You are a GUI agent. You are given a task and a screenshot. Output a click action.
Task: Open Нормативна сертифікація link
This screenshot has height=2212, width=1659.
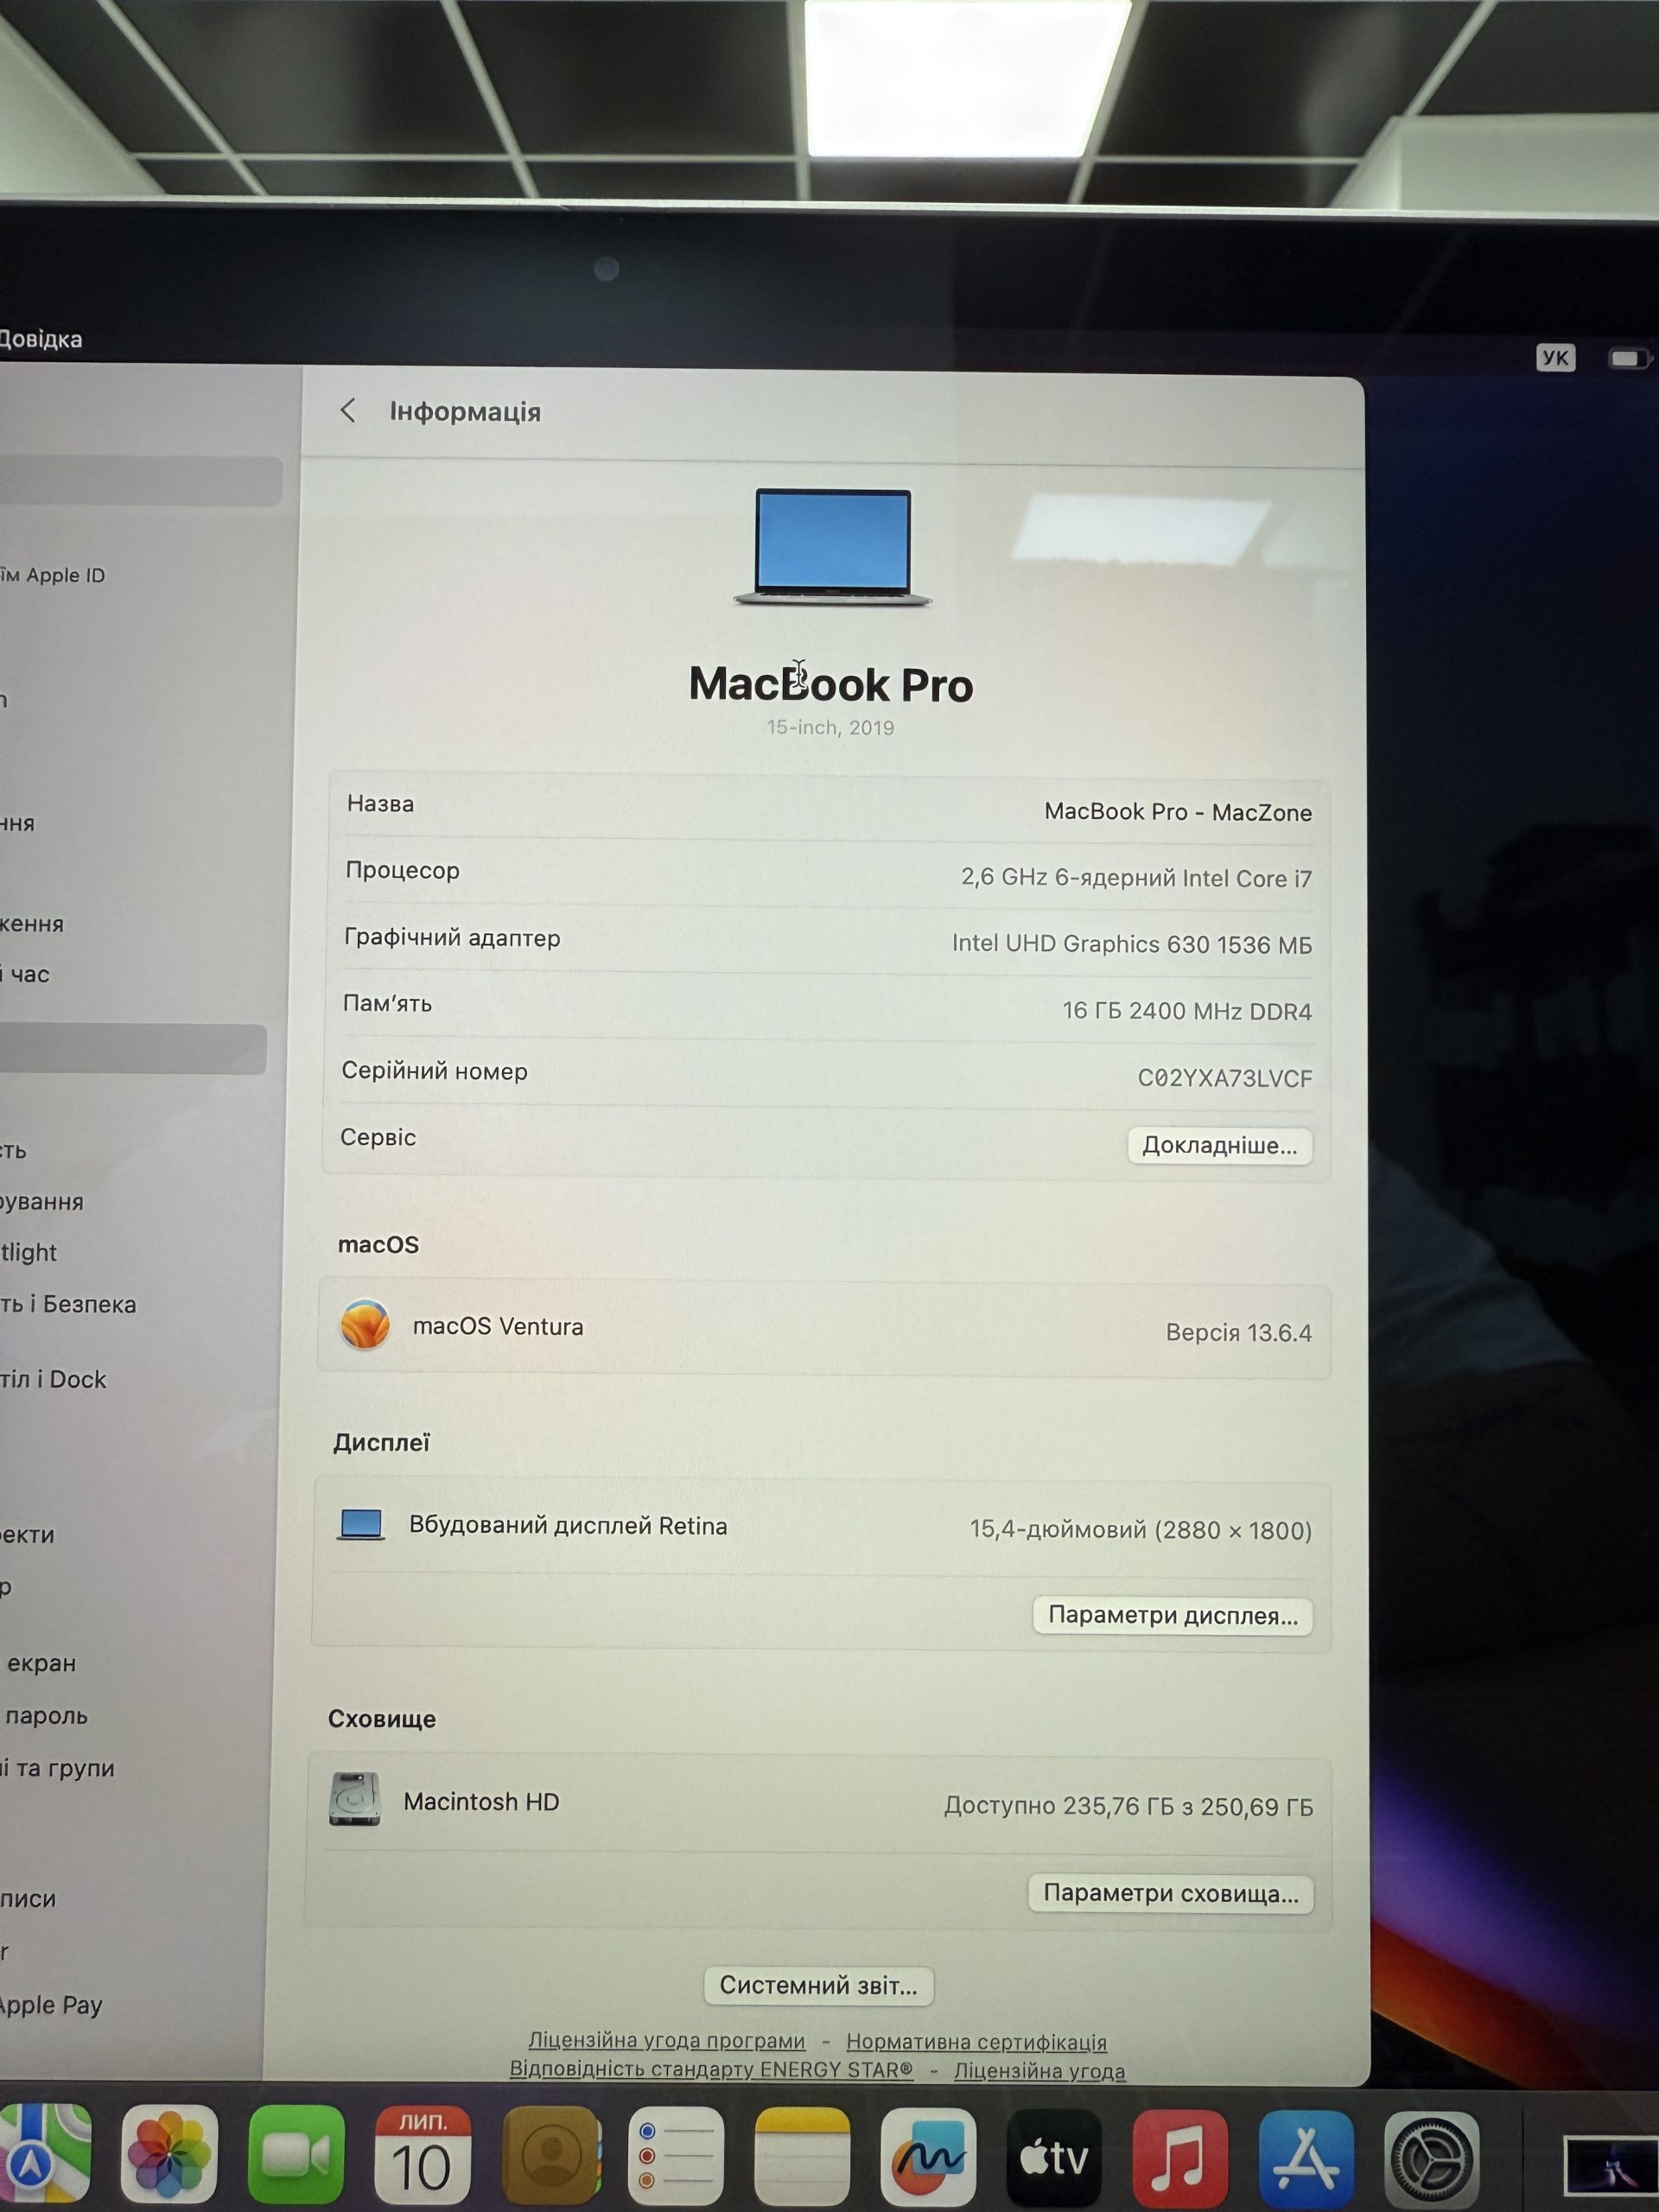tap(976, 2041)
